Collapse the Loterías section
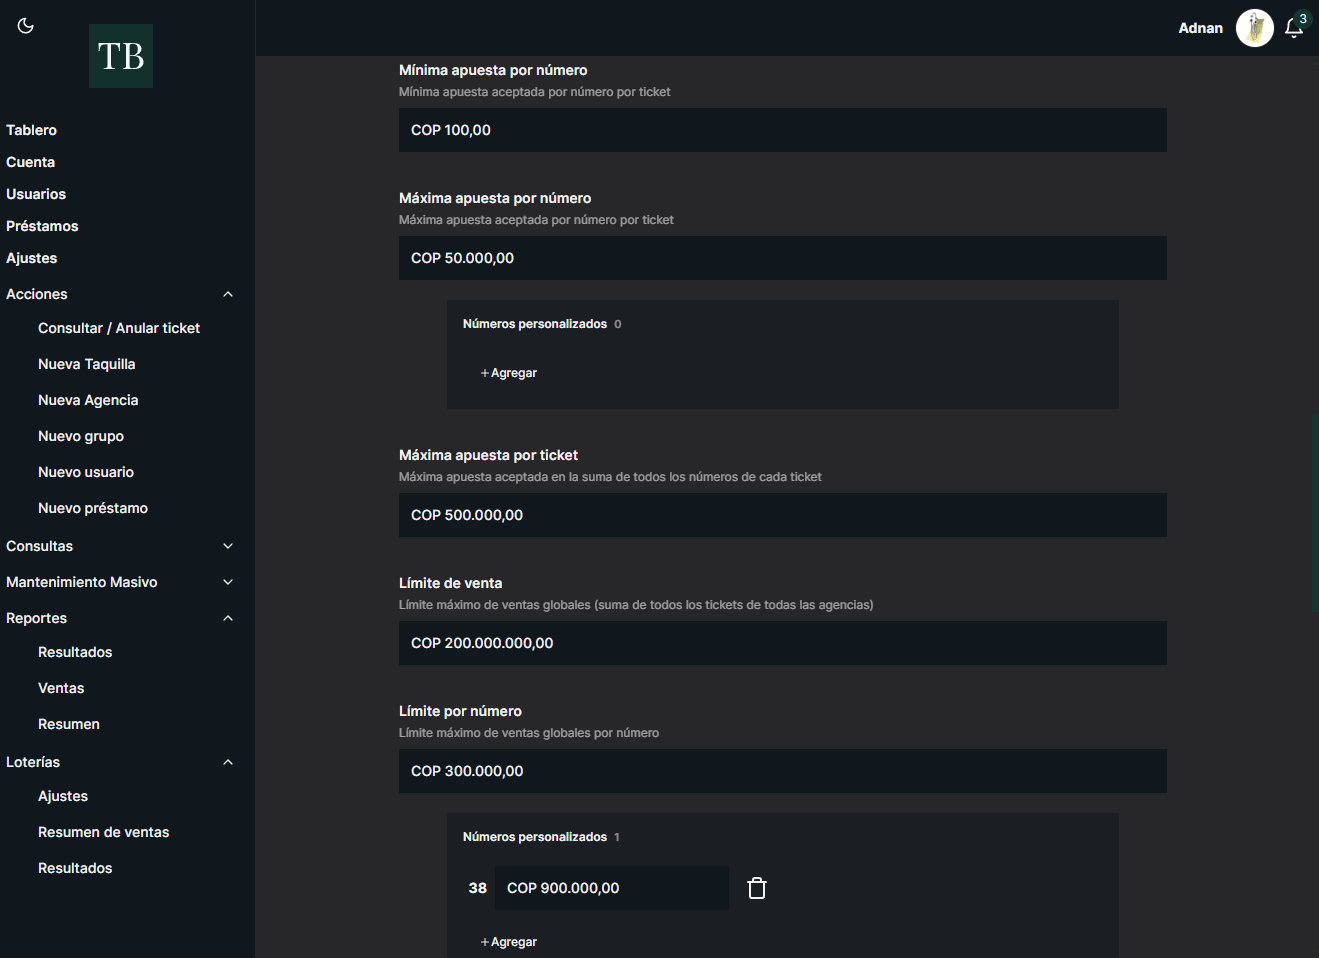This screenshot has width=1319, height=958. pos(228,762)
